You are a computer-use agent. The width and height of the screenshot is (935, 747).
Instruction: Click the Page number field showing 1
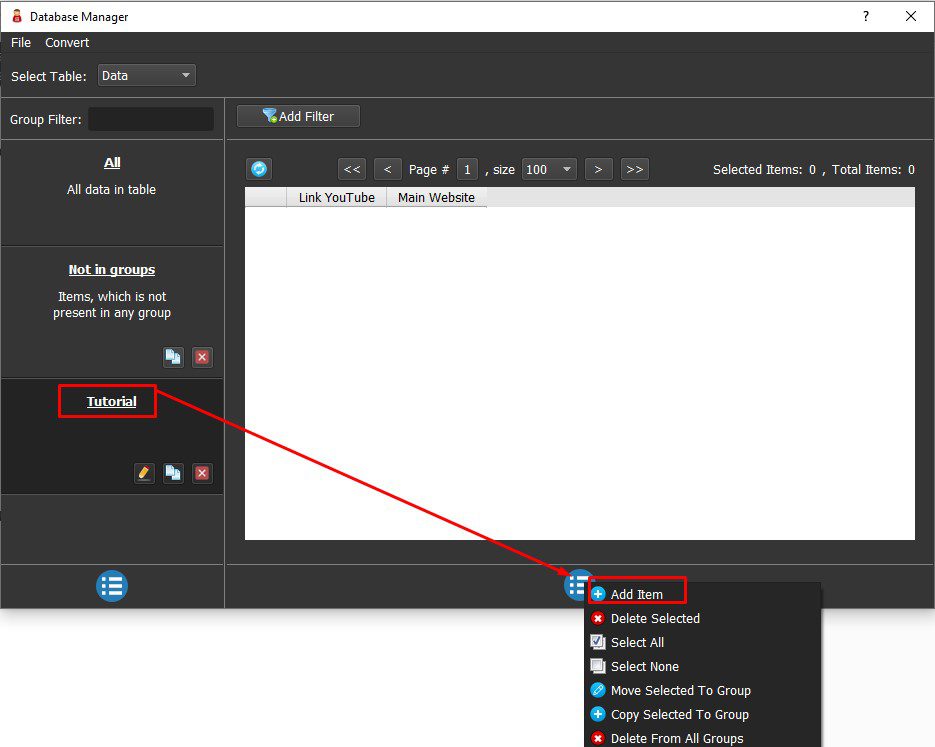[x=467, y=169]
